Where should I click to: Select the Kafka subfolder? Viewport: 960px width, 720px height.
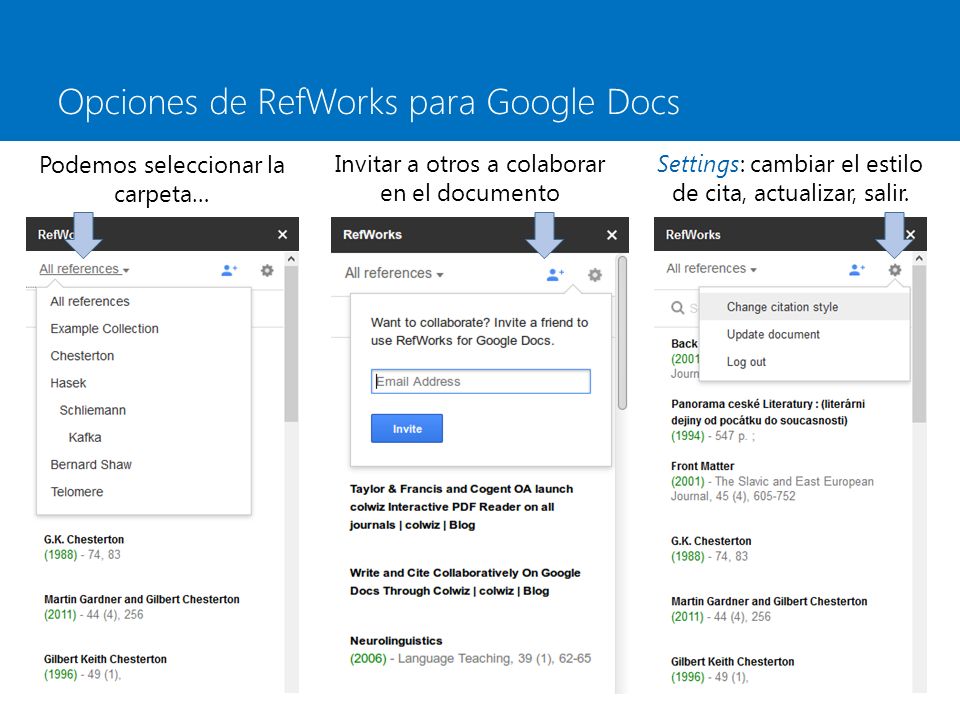85,438
